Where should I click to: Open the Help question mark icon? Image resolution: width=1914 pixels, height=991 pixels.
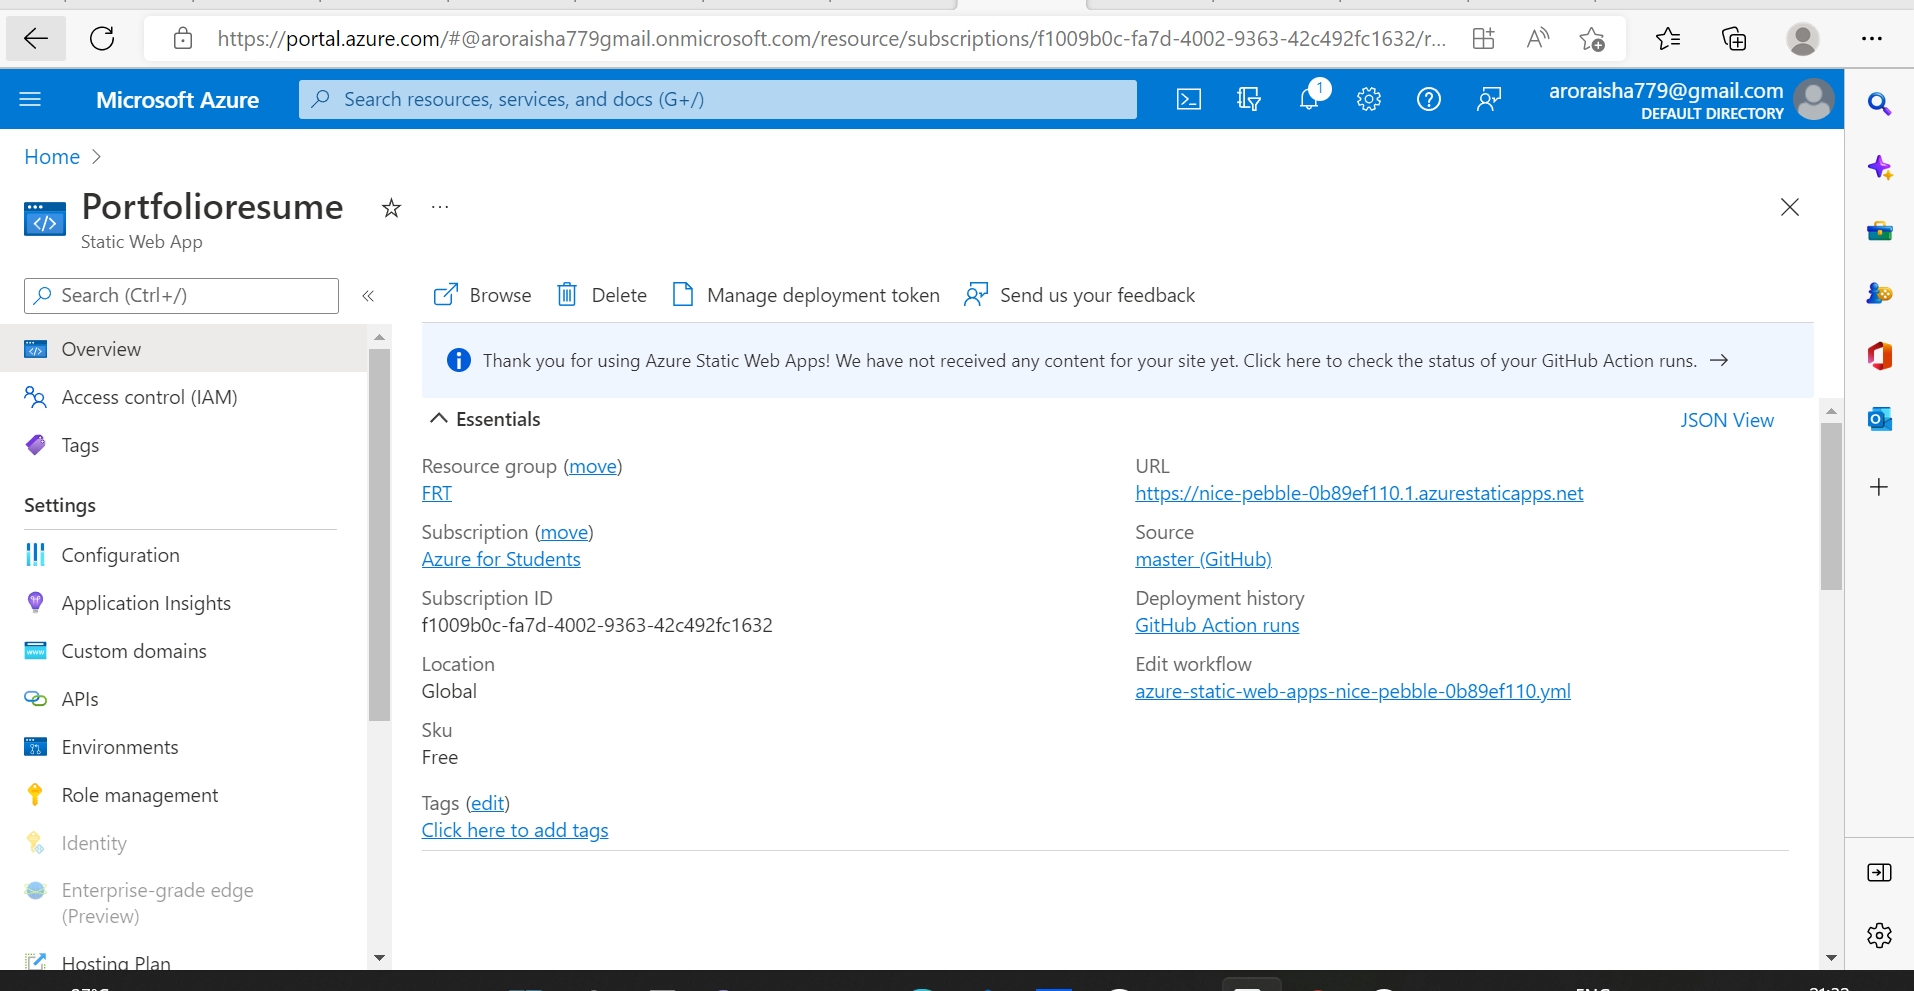(x=1429, y=99)
